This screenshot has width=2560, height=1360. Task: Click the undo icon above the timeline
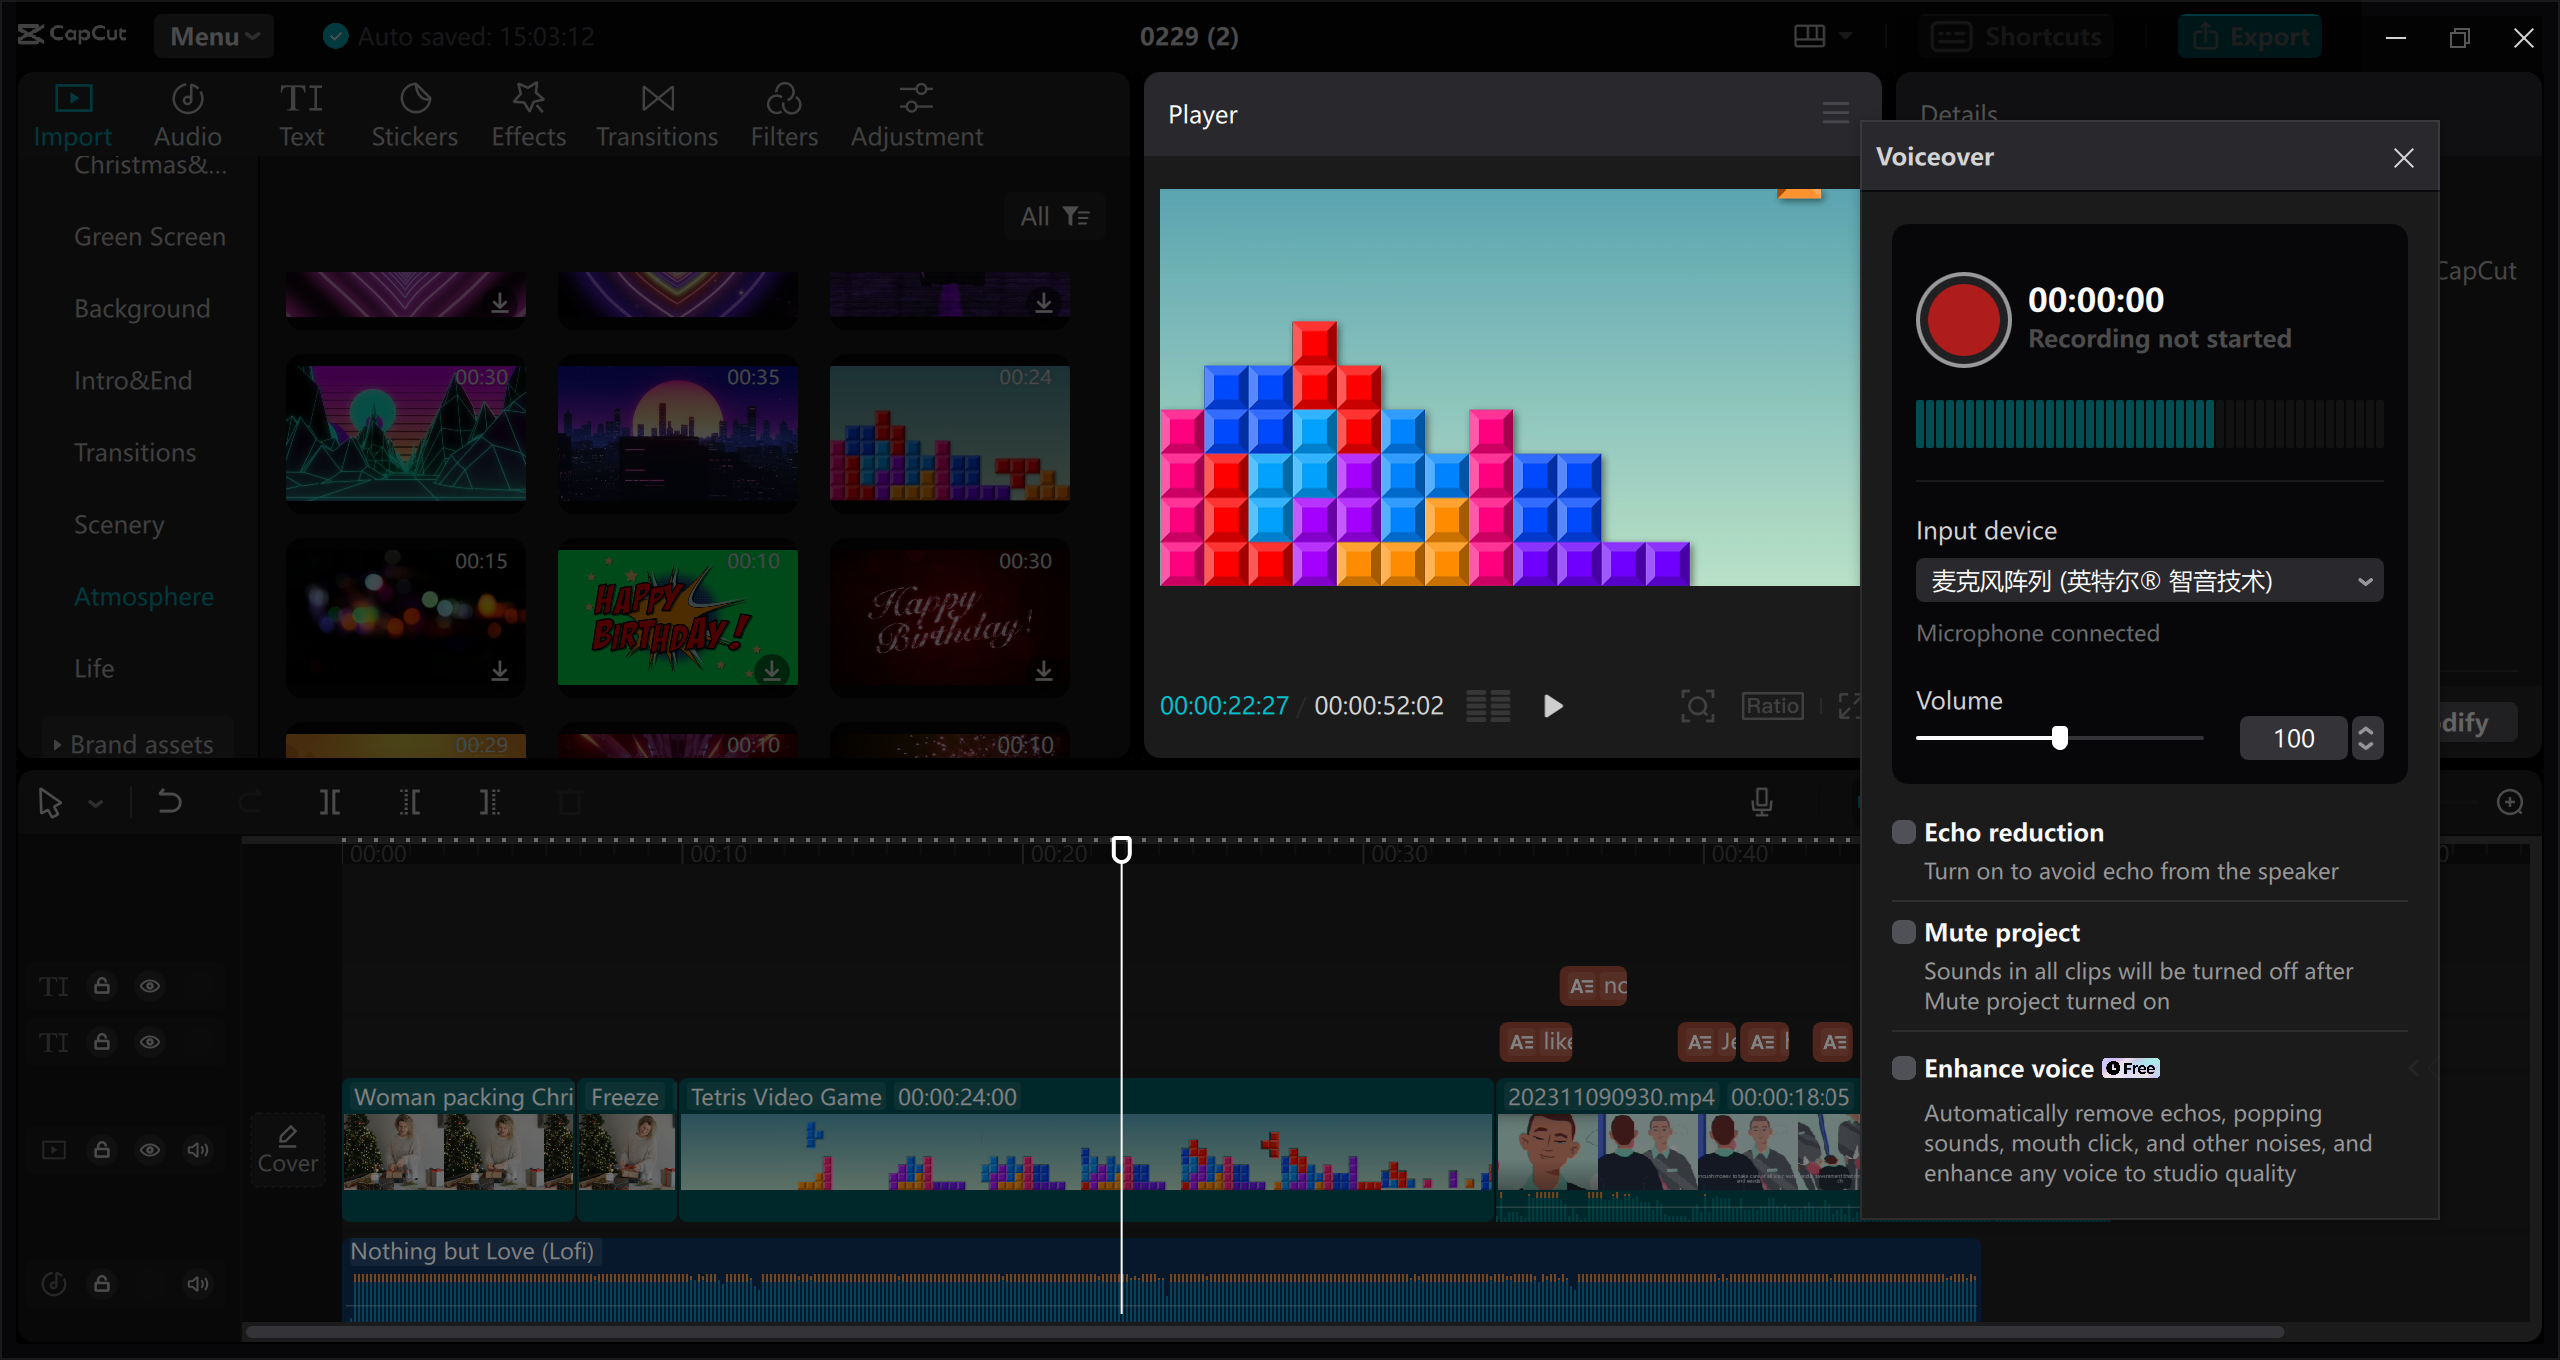tap(169, 801)
